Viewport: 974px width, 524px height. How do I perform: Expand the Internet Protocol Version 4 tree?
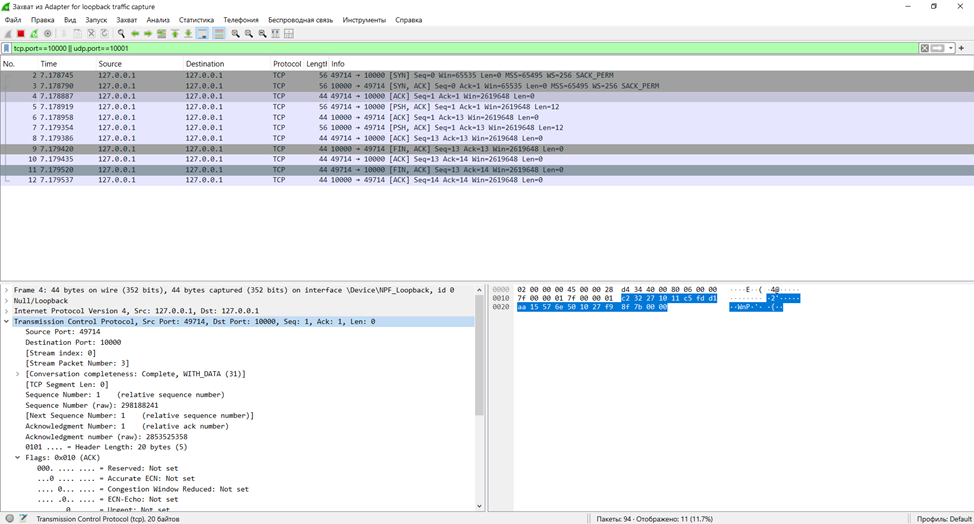tap(7, 311)
